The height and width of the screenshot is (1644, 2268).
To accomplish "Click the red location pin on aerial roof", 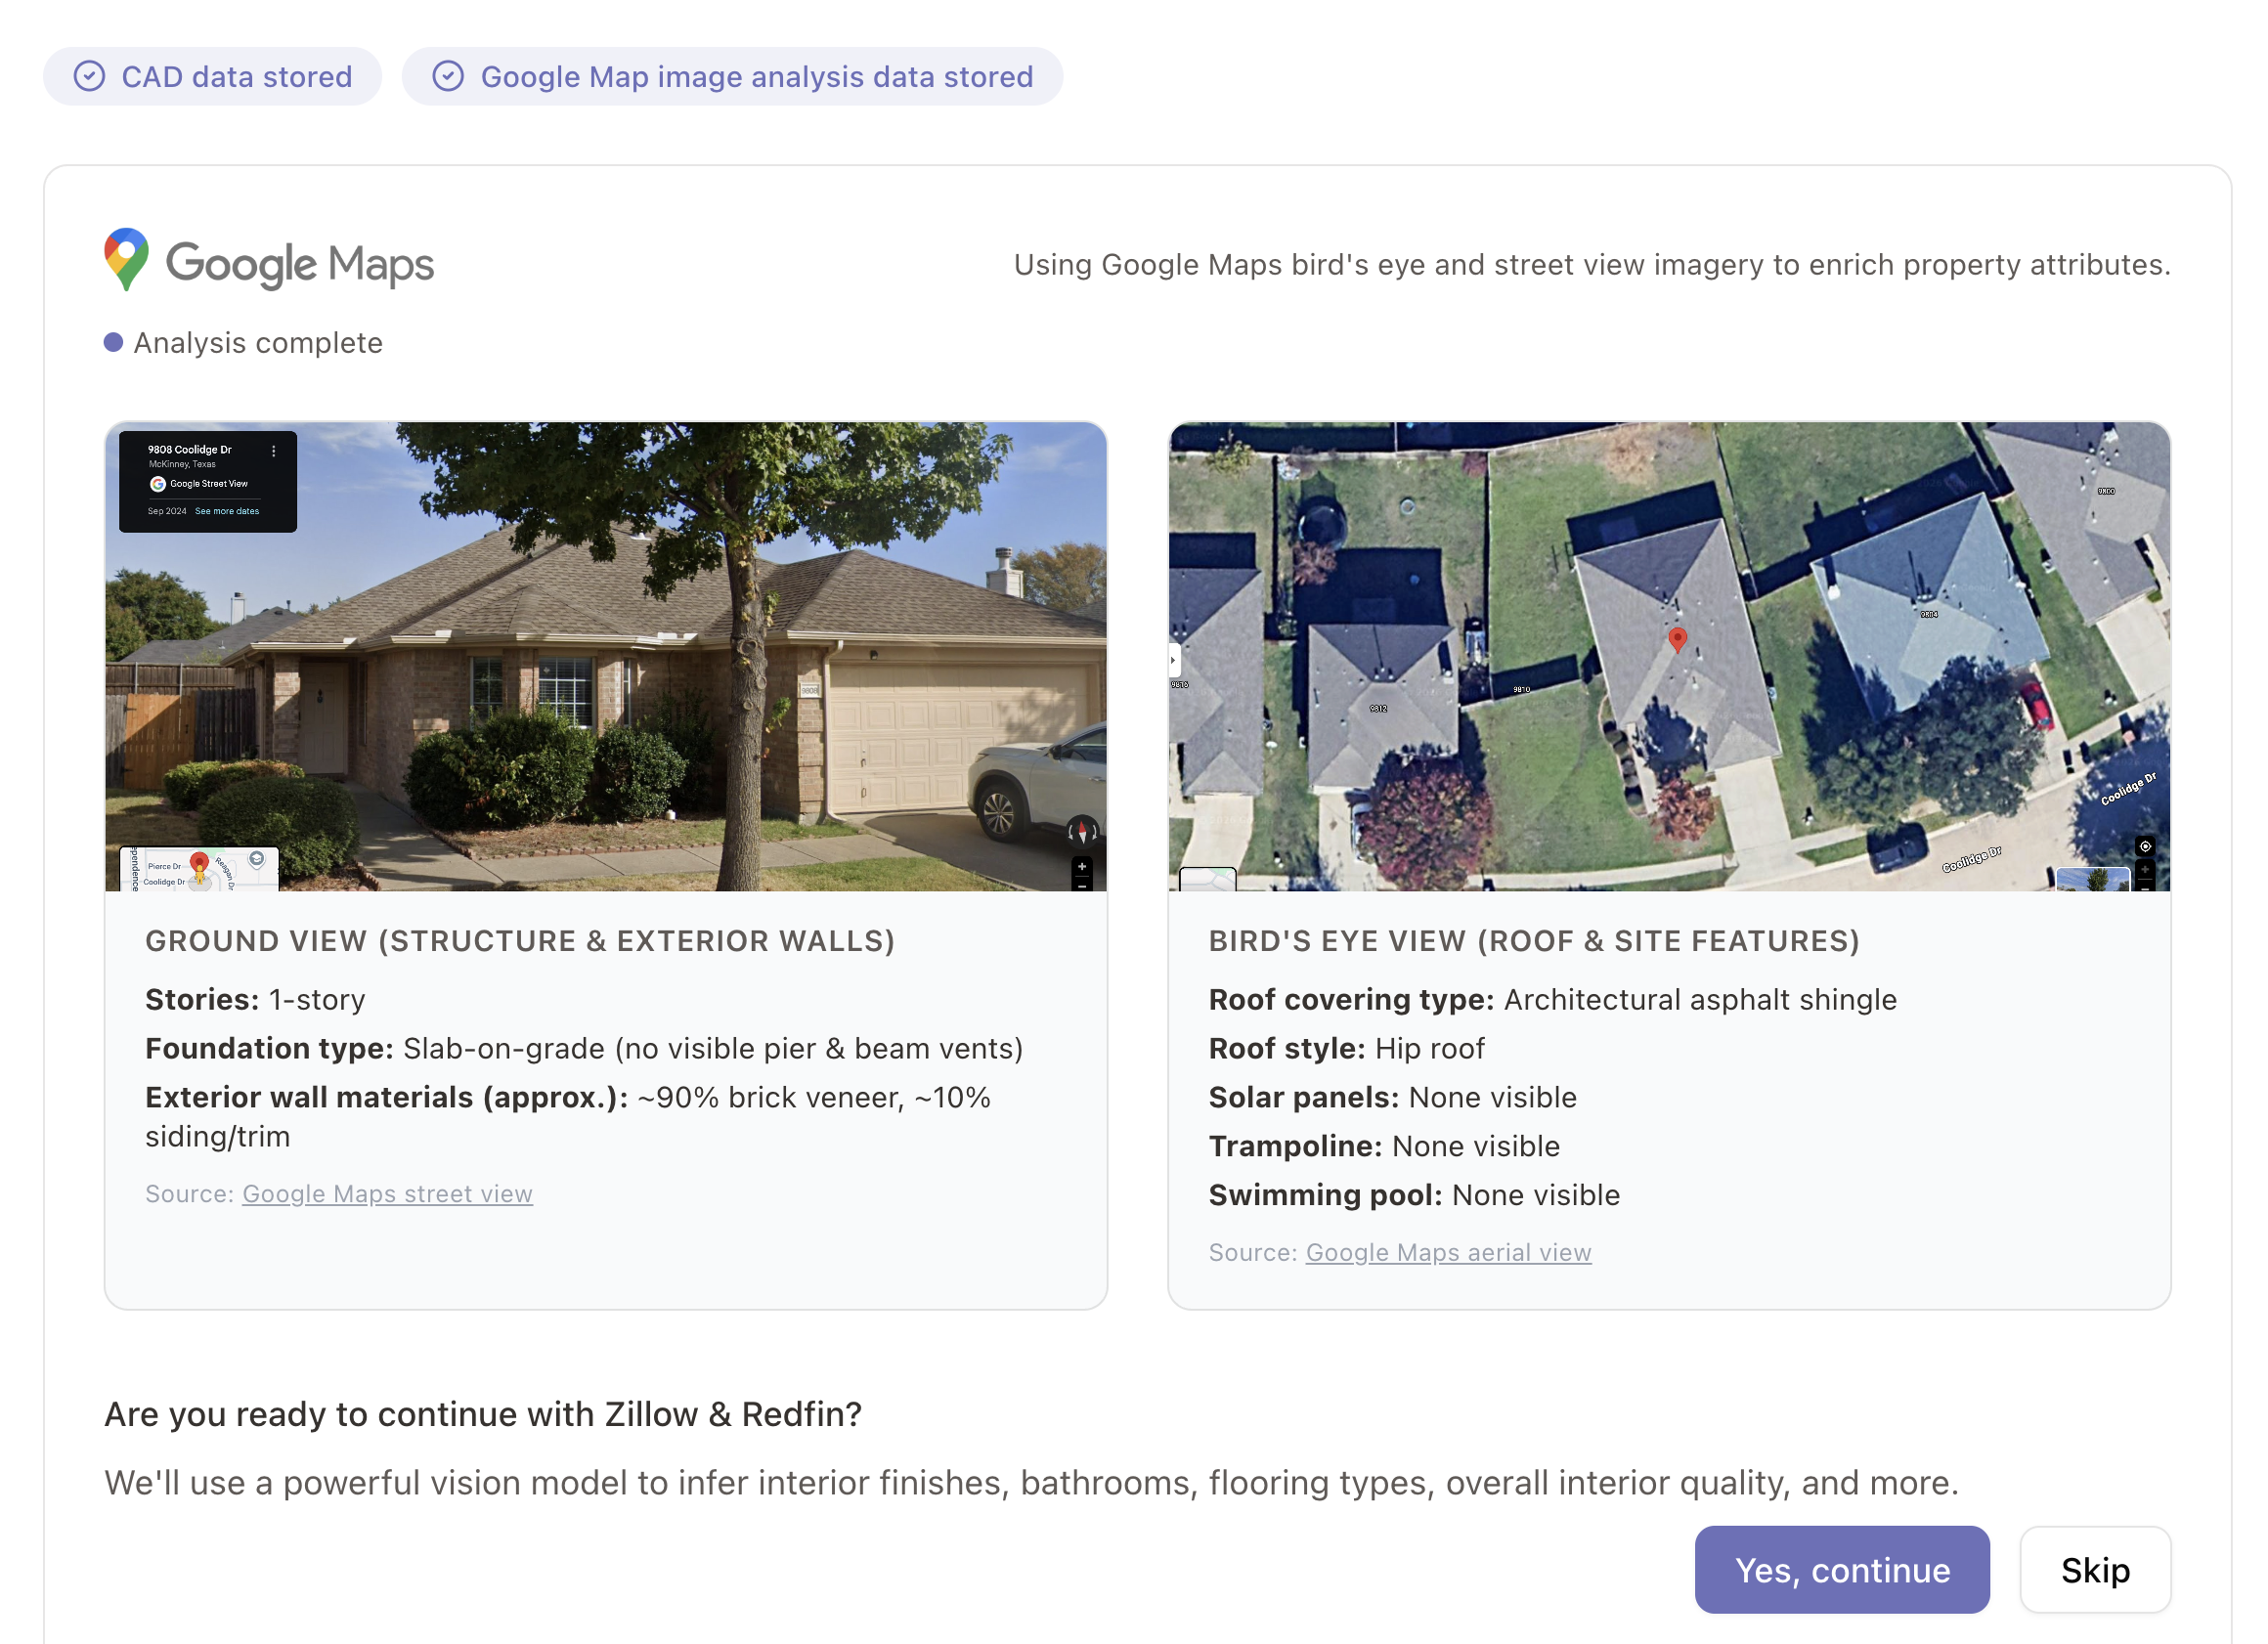I will tap(1677, 638).
